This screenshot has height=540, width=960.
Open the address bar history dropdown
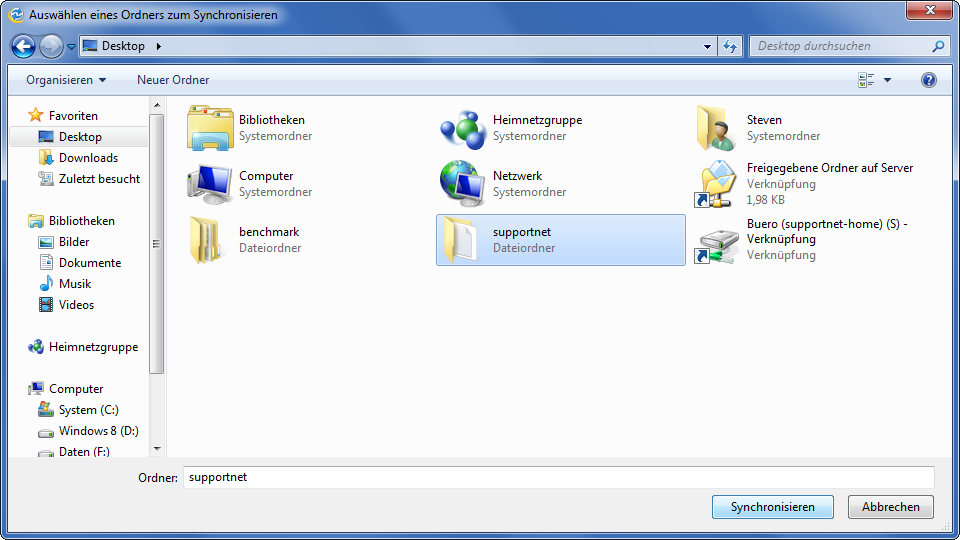click(x=707, y=46)
